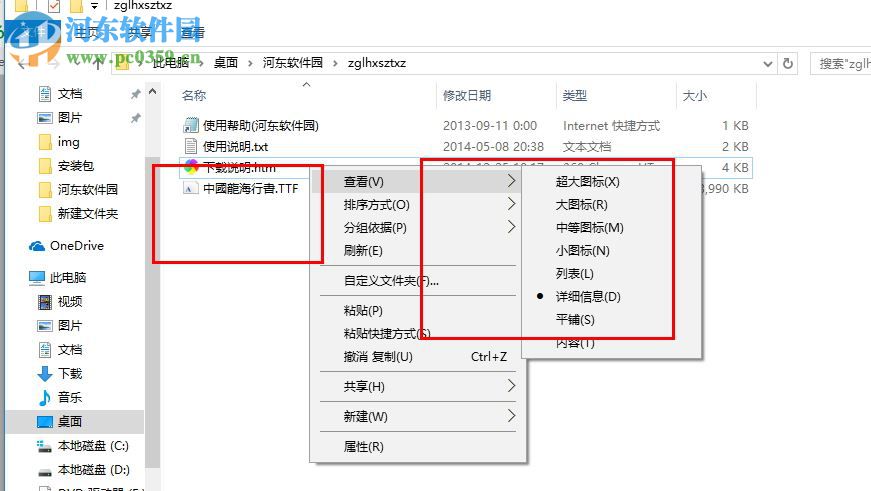871x491 pixels.
Task: Expand the 分组依据(P) submenu arrow
Action: (x=511, y=227)
